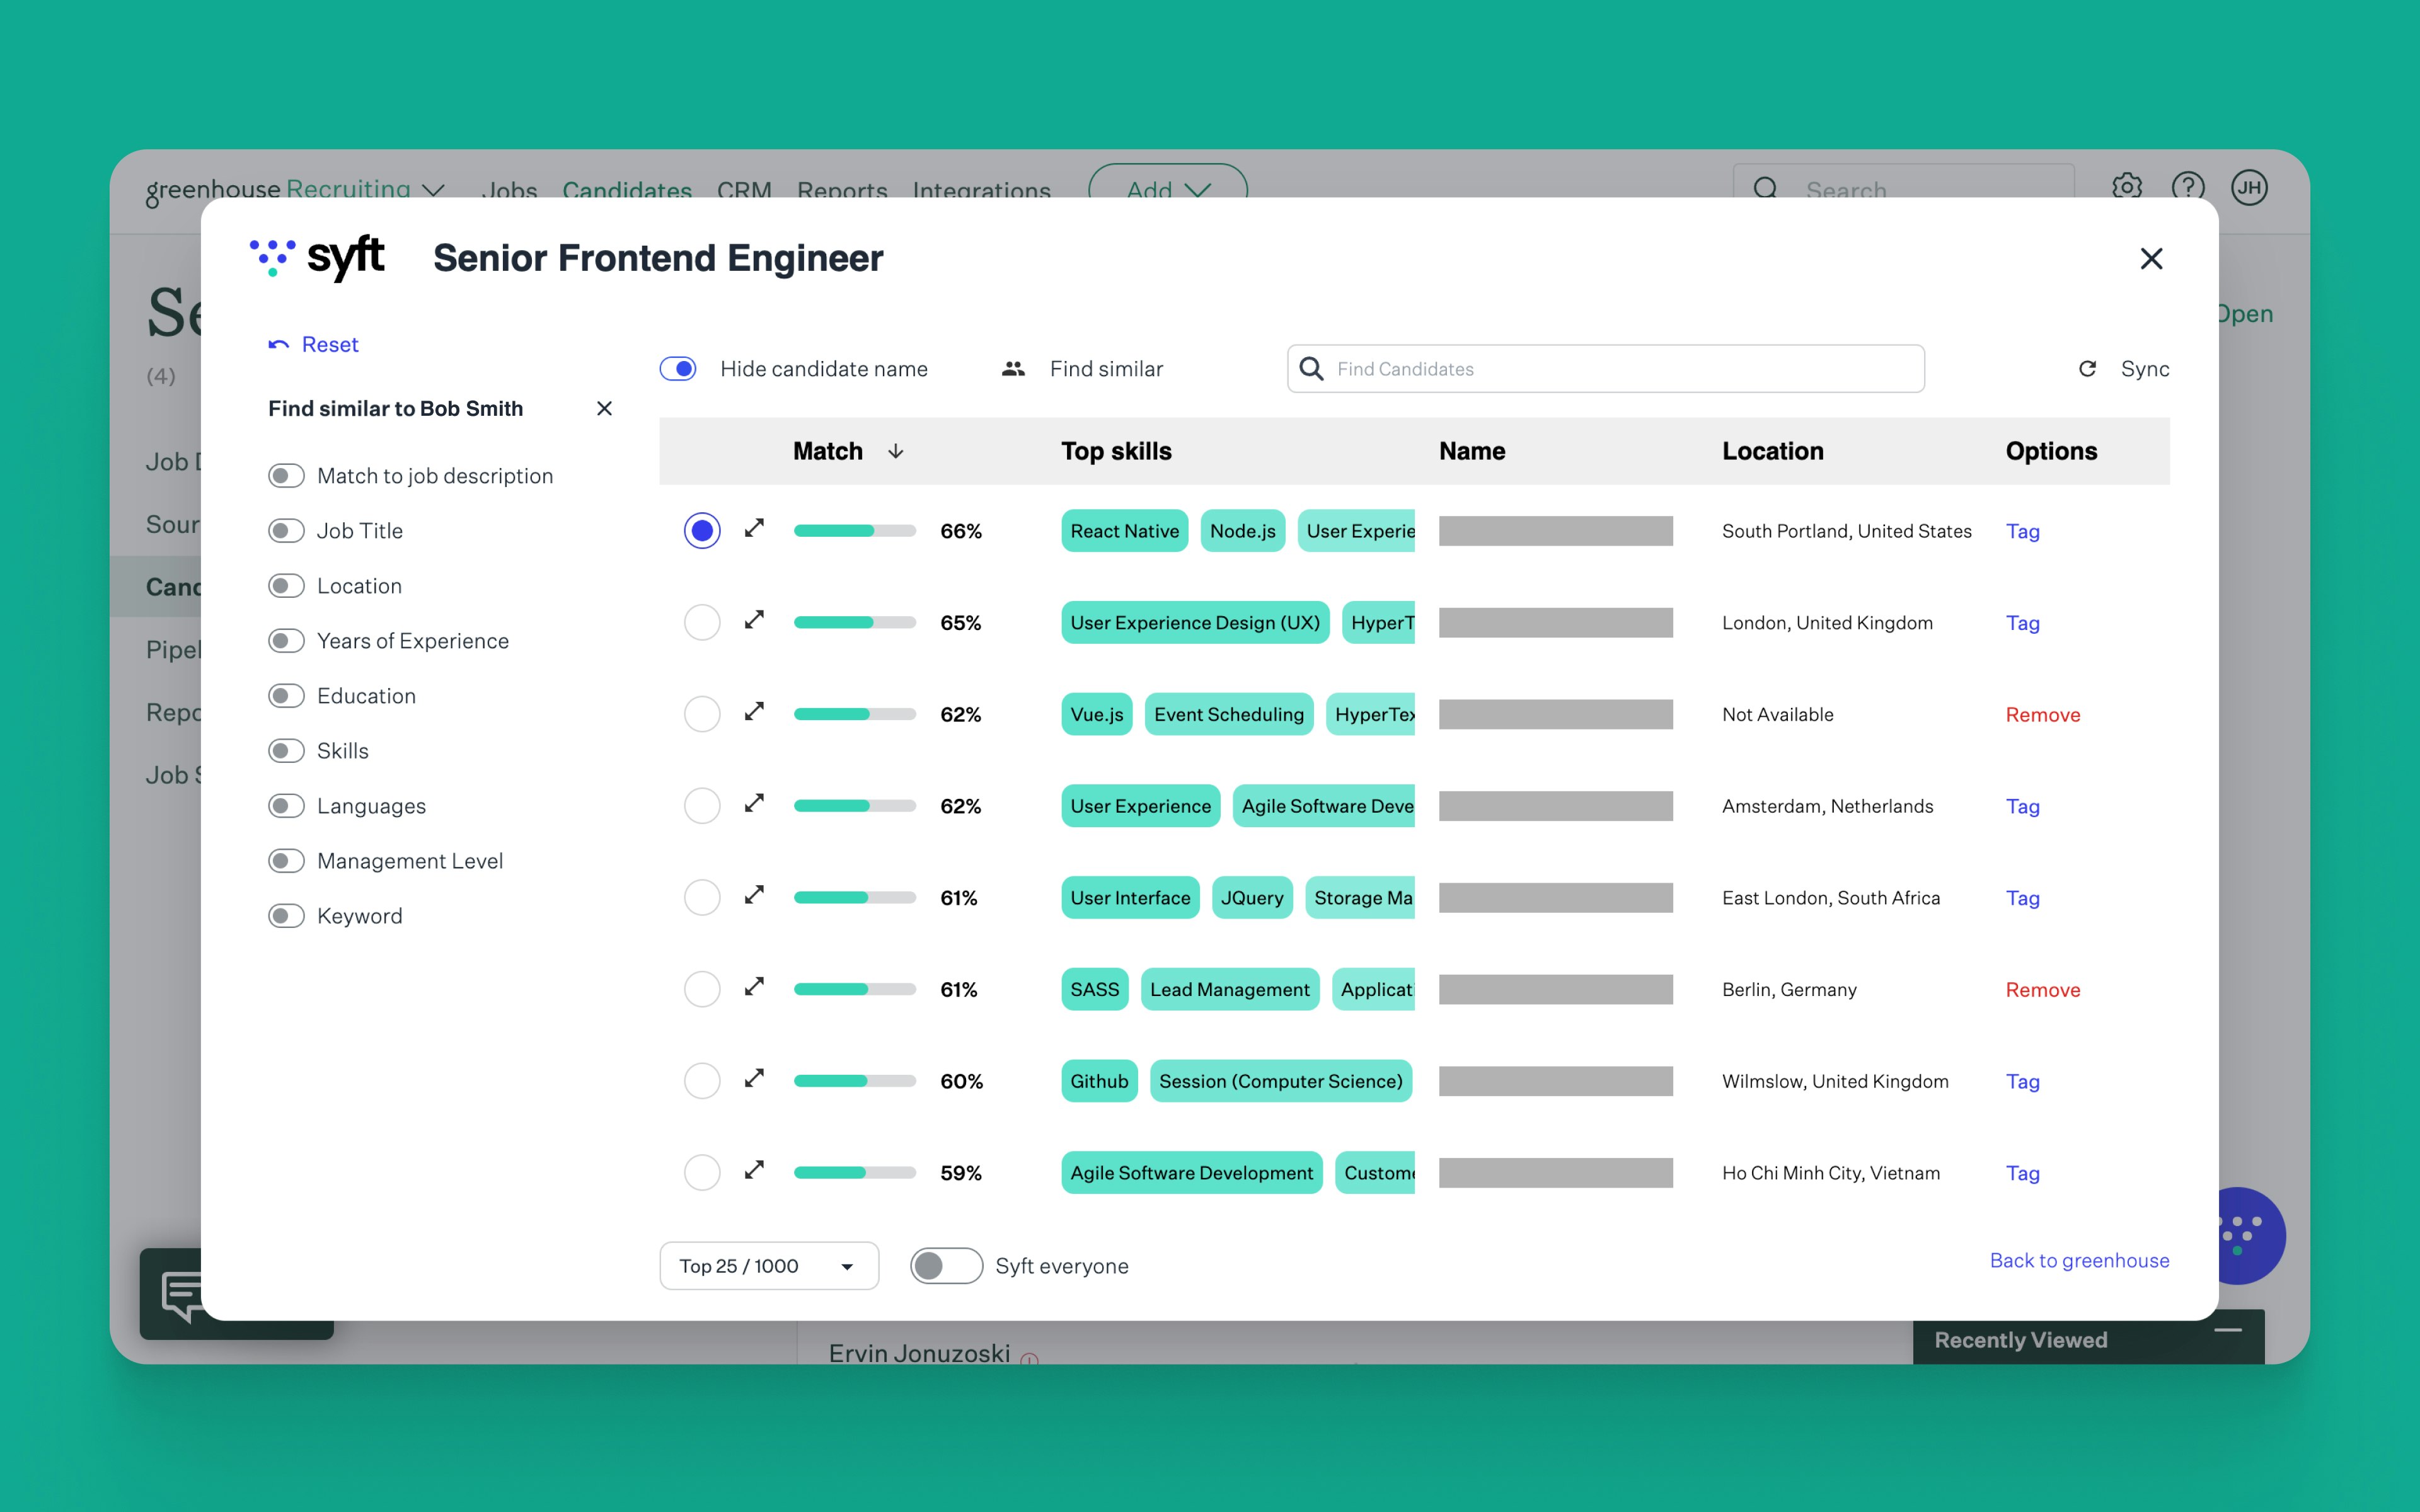Screen dimensions: 2420x1512
Task: Turn on the Years of Experience filter
Action: point(286,641)
